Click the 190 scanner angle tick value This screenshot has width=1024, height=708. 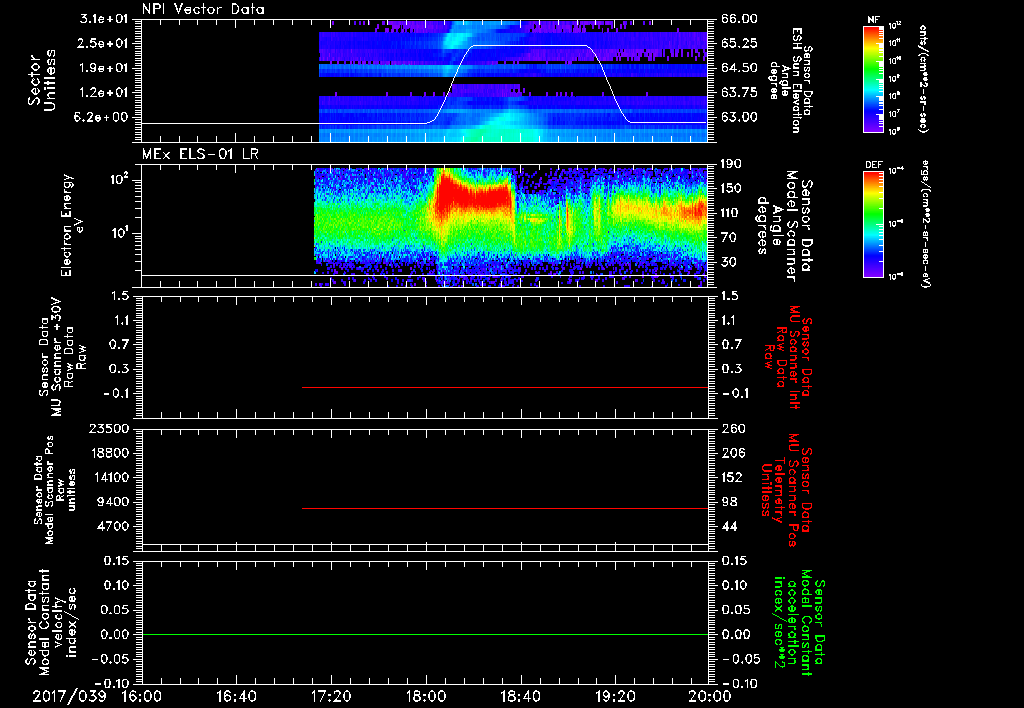(731, 164)
